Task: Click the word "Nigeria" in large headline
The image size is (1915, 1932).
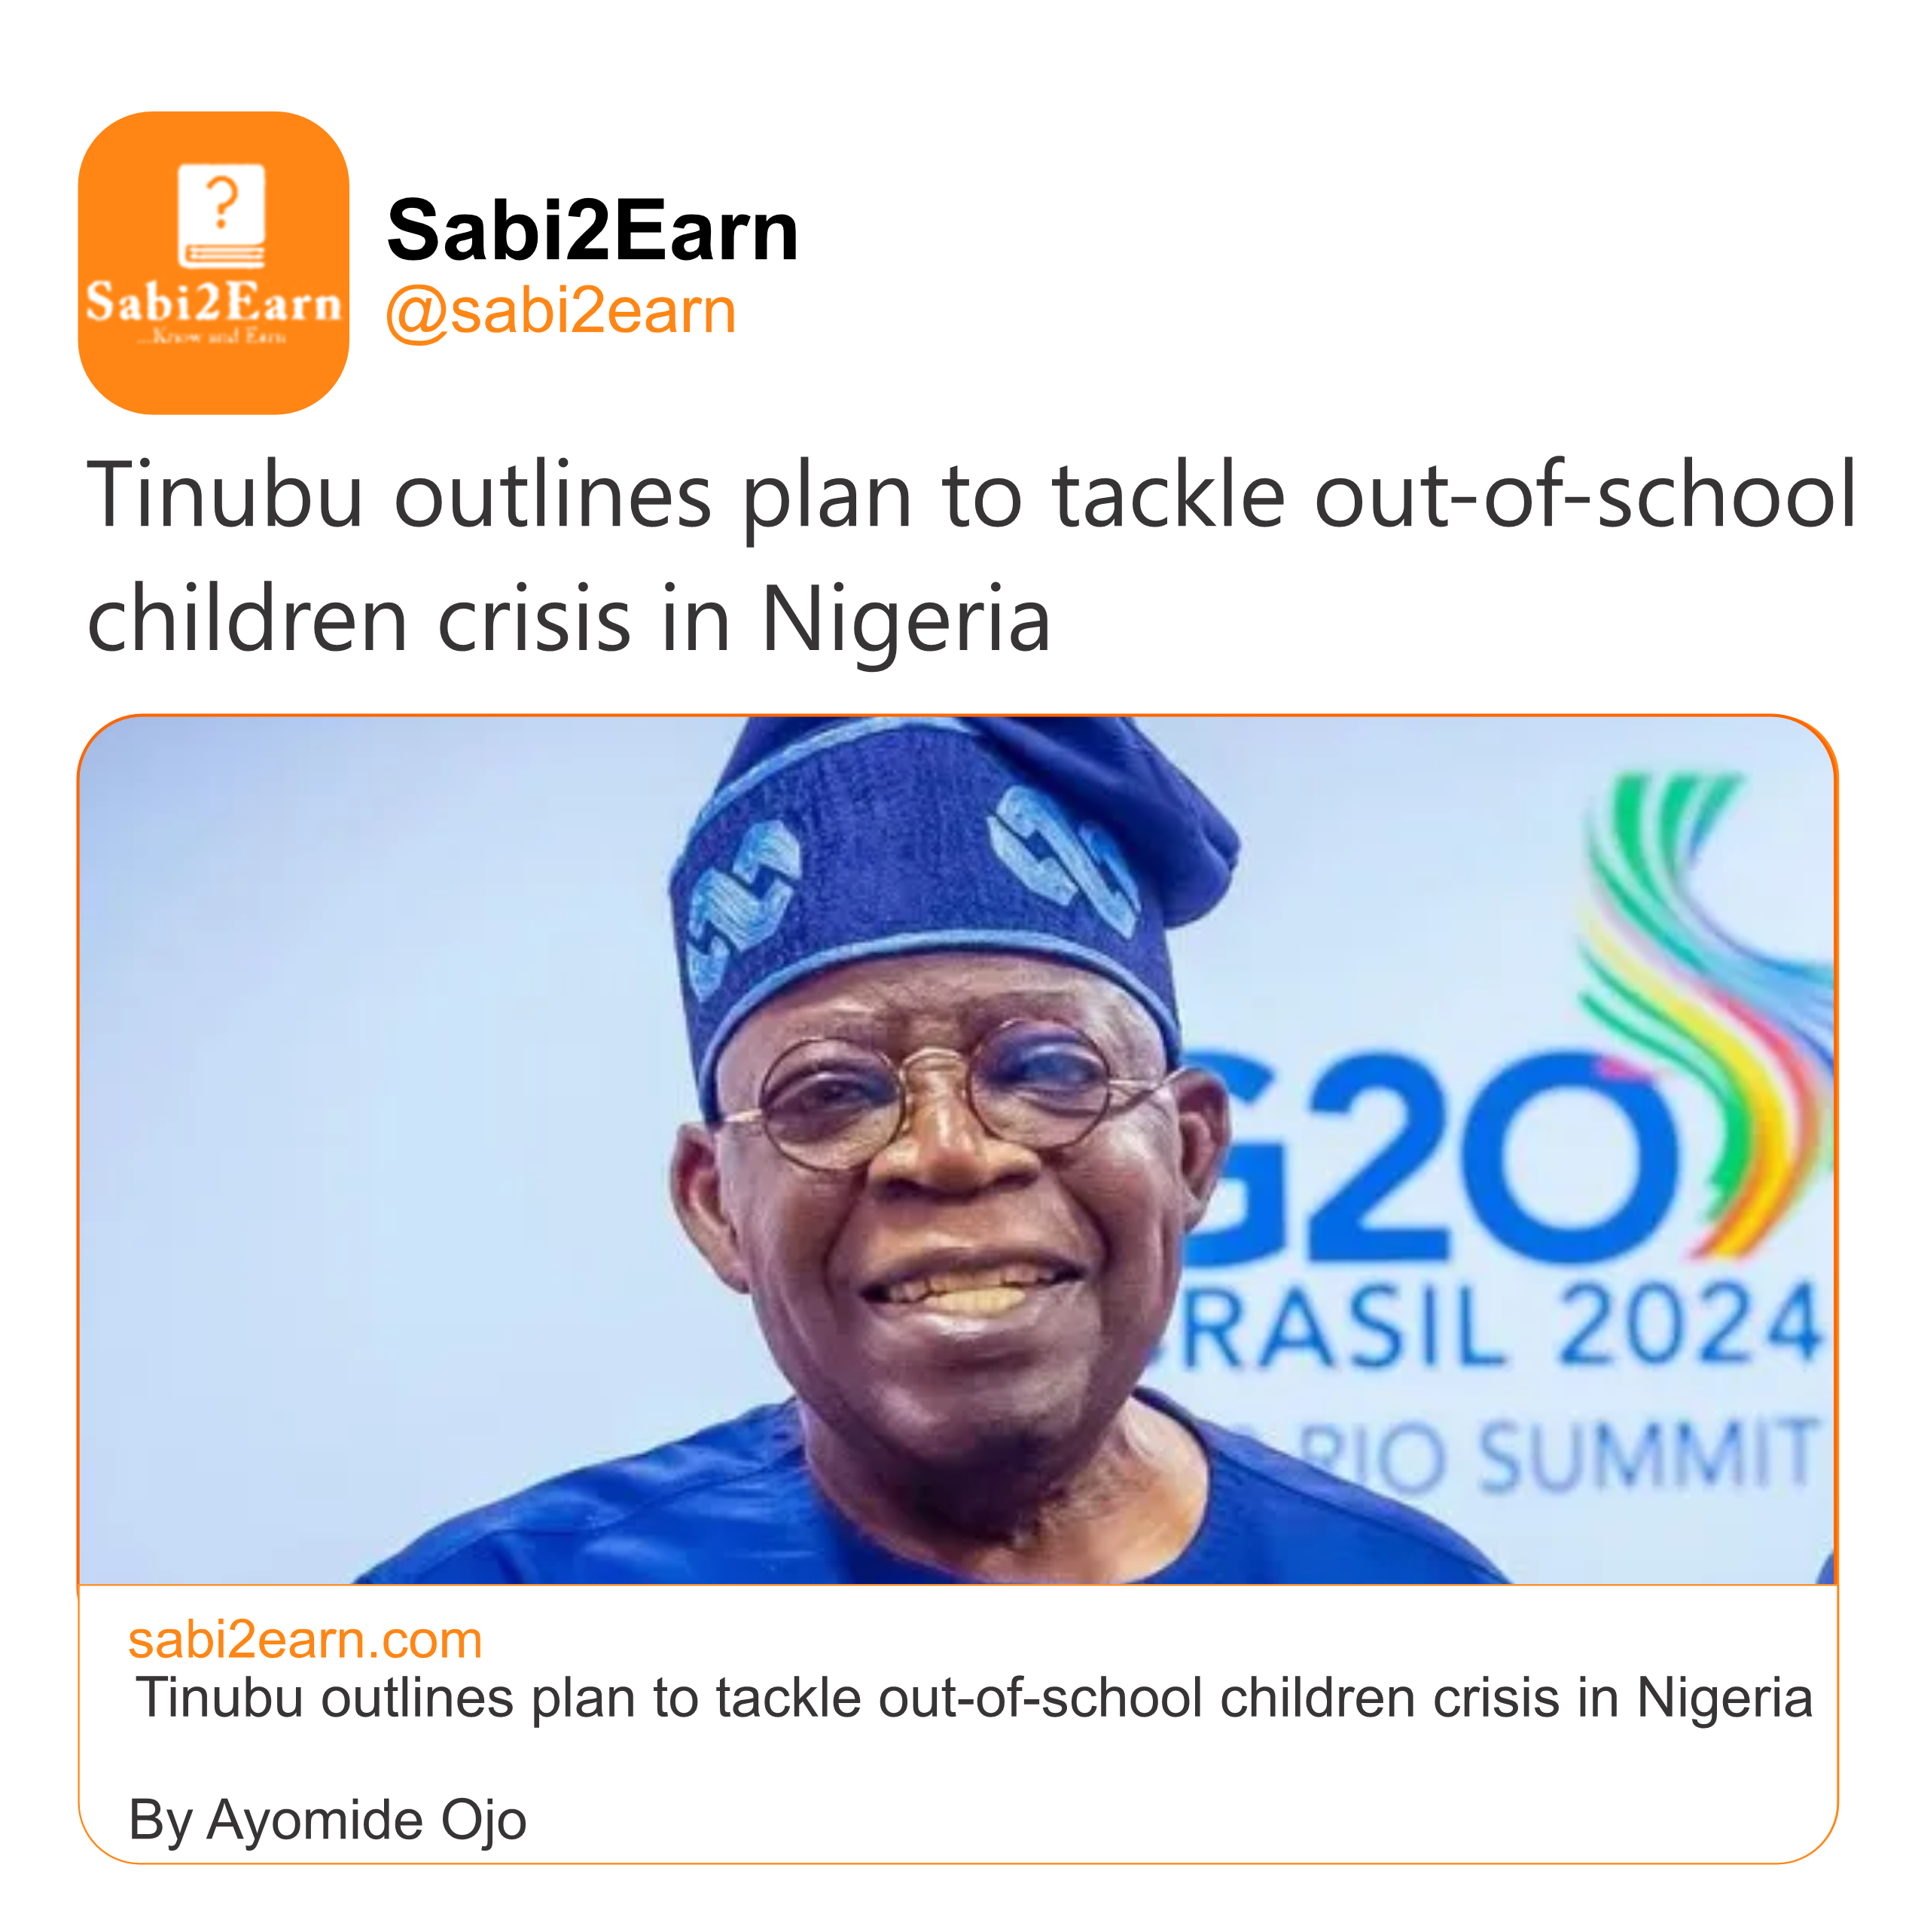Action: click(x=905, y=619)
